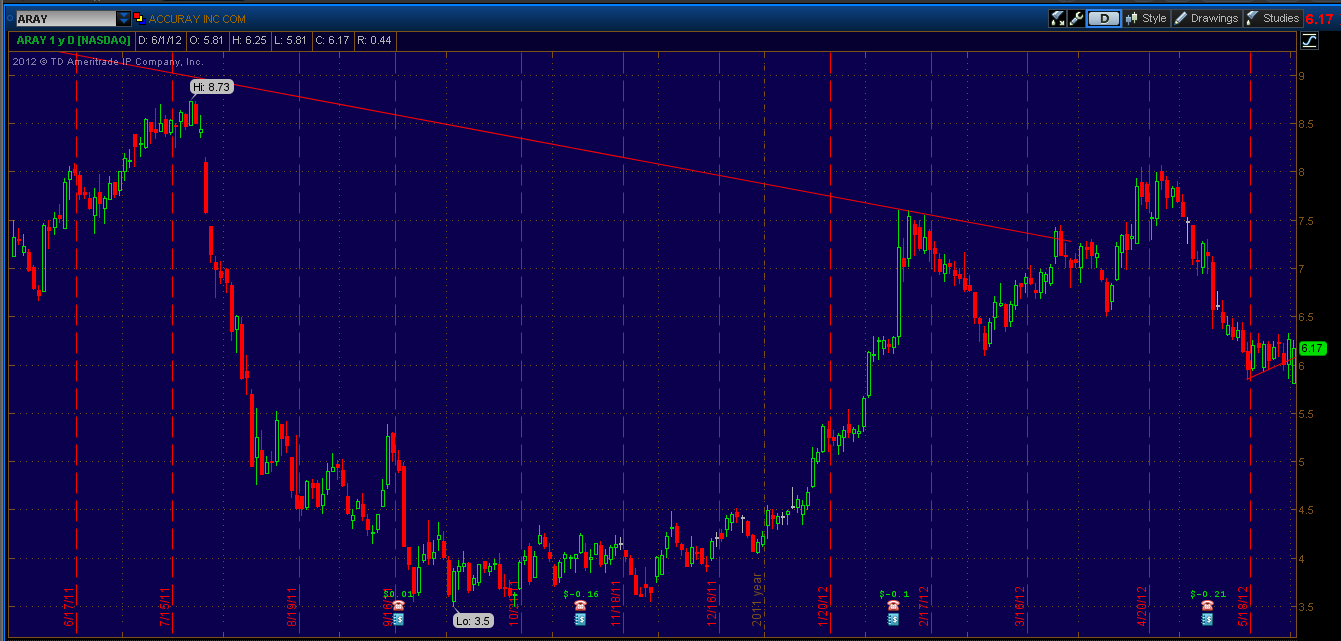
Task: Click the 8.5 price axis label
Action: (1306, 124)
